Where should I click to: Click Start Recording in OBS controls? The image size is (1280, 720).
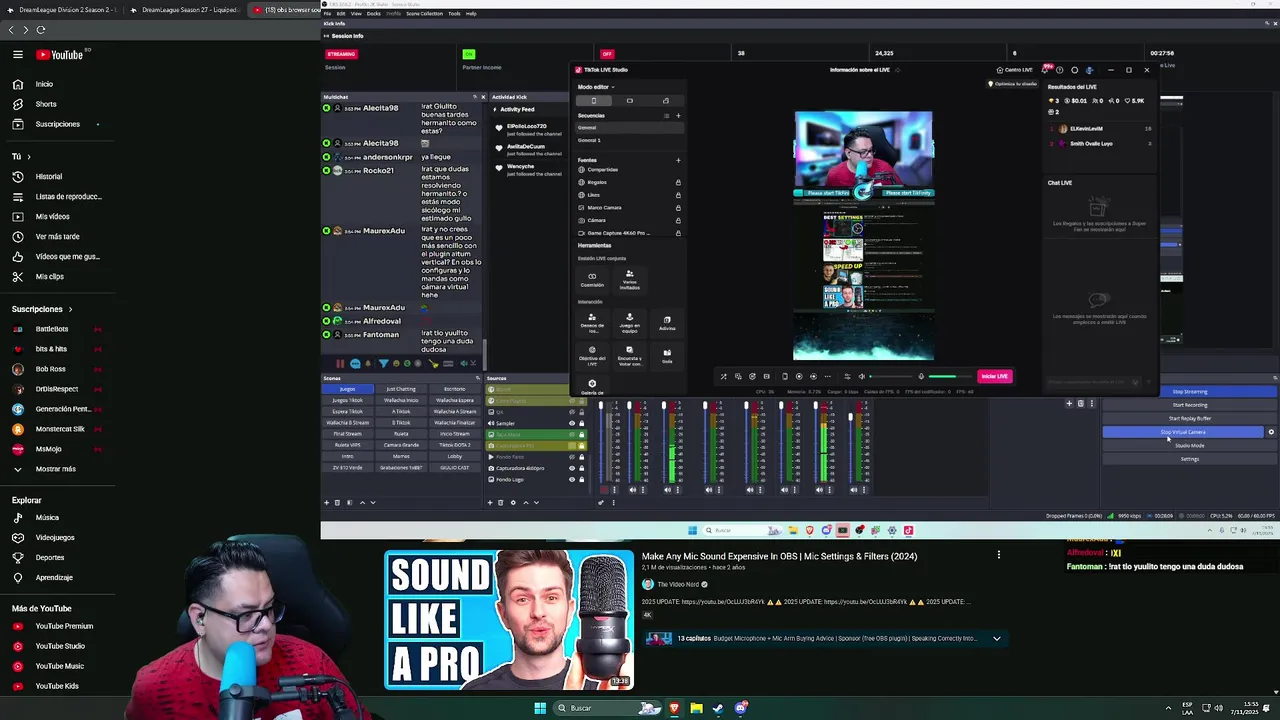(x=1189, y=405)
